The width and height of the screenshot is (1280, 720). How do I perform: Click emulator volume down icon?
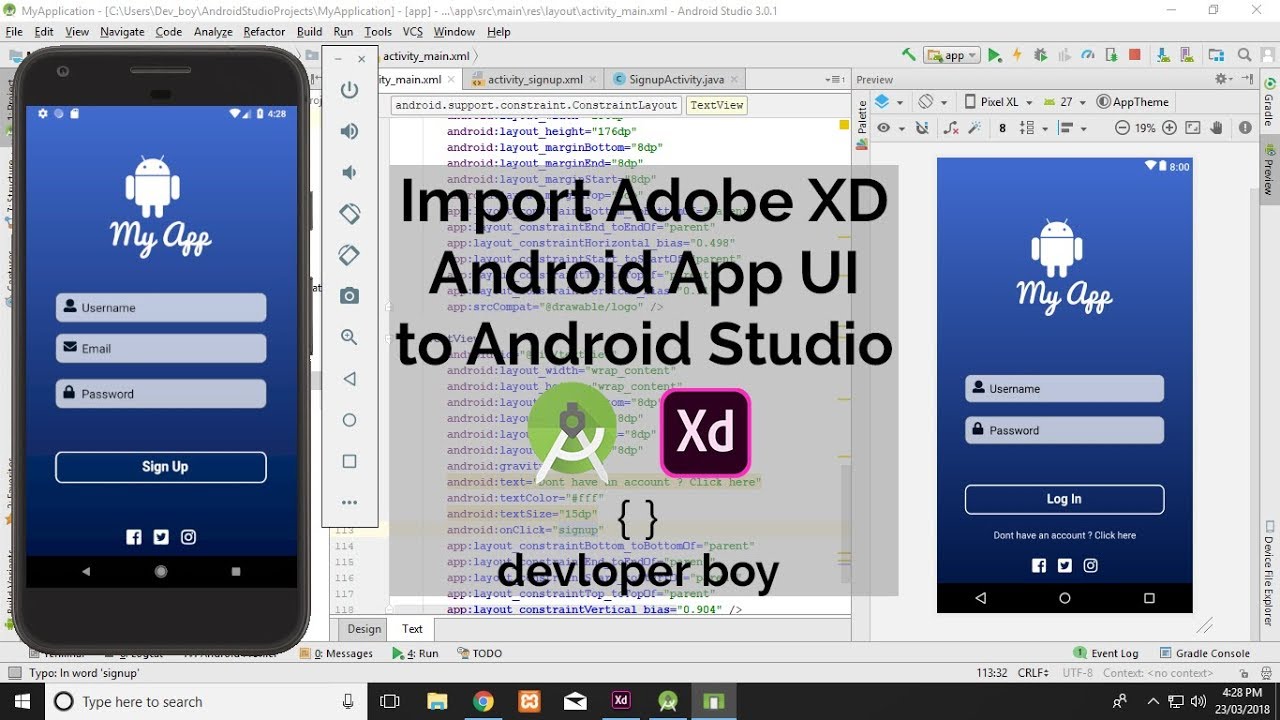tap(349, 173)
